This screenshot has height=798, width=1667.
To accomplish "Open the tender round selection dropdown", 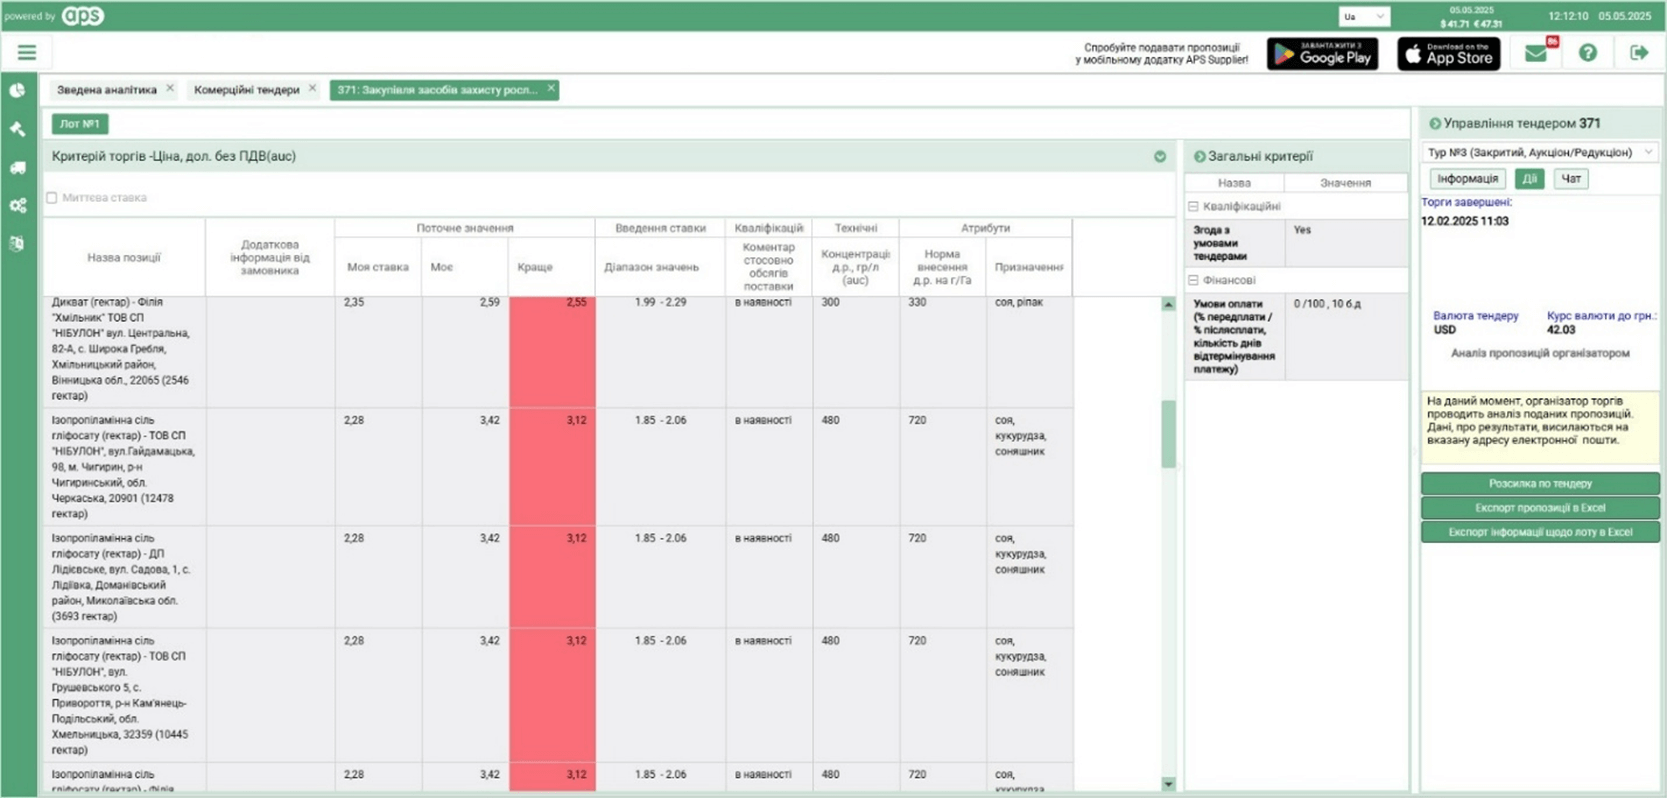I will pos(1539,152).
